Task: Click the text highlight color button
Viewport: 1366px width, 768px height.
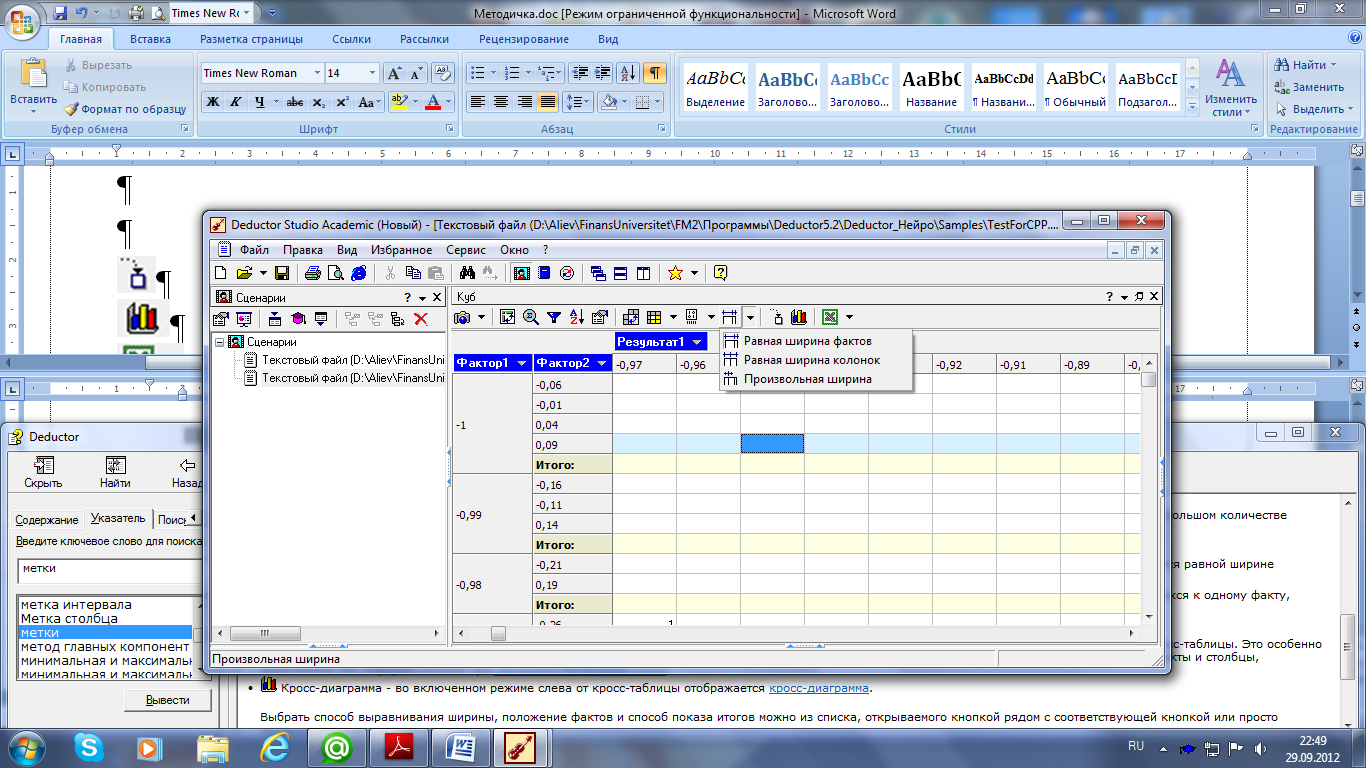Action: (x=398, y=102)
